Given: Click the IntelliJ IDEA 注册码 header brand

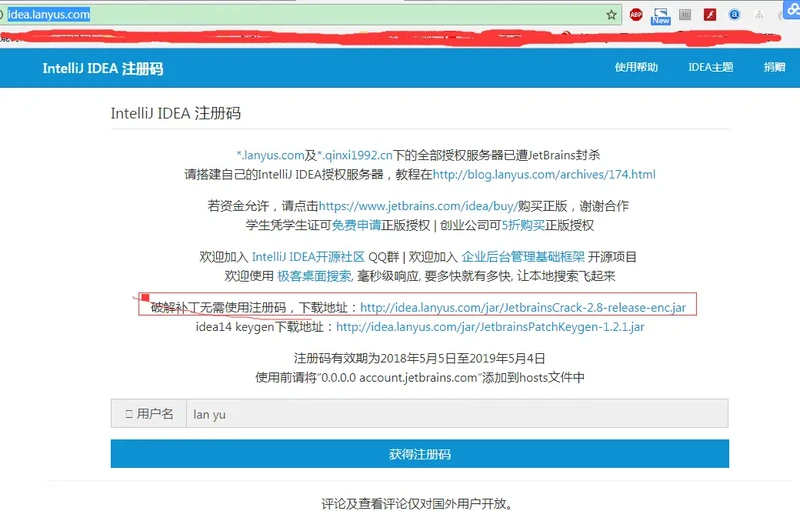Looking at the screenshot, I should click(102, 68).
